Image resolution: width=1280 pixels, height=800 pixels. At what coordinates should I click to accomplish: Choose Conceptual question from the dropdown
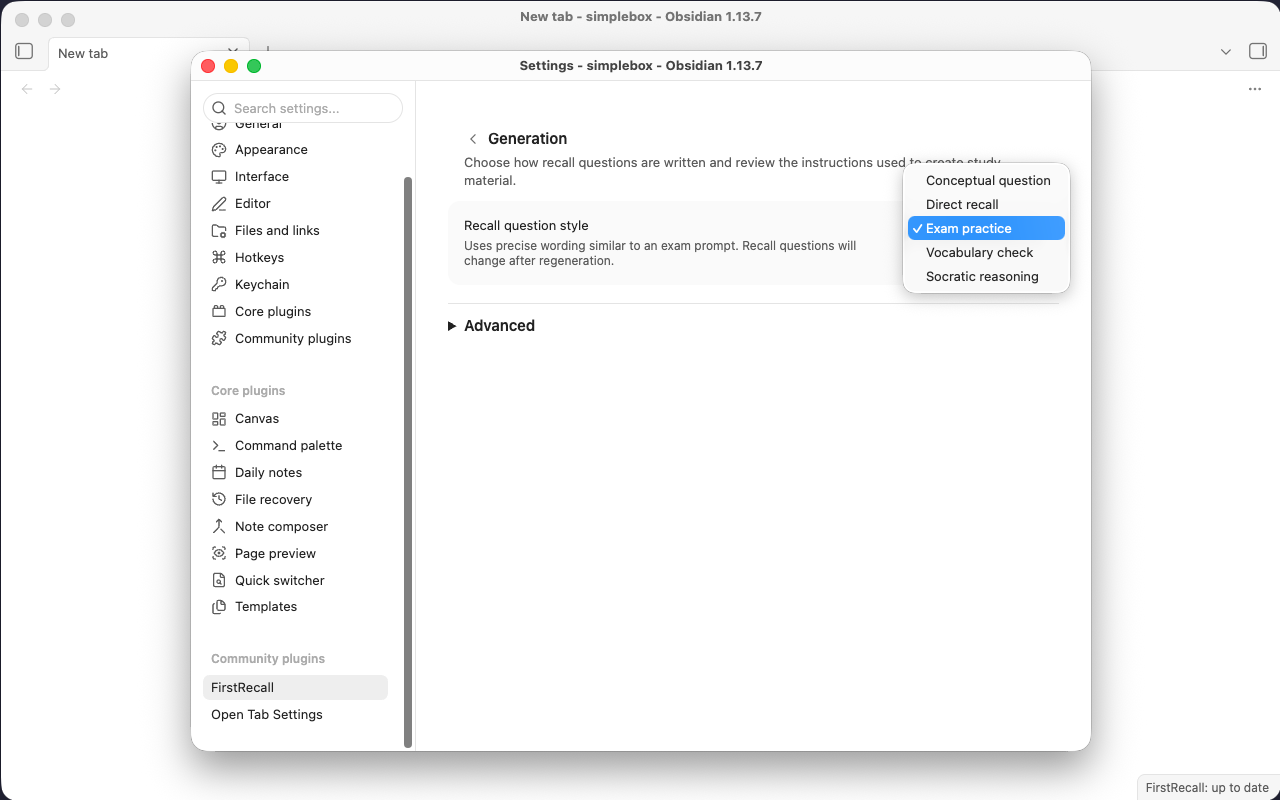click(x=986, y=181)
